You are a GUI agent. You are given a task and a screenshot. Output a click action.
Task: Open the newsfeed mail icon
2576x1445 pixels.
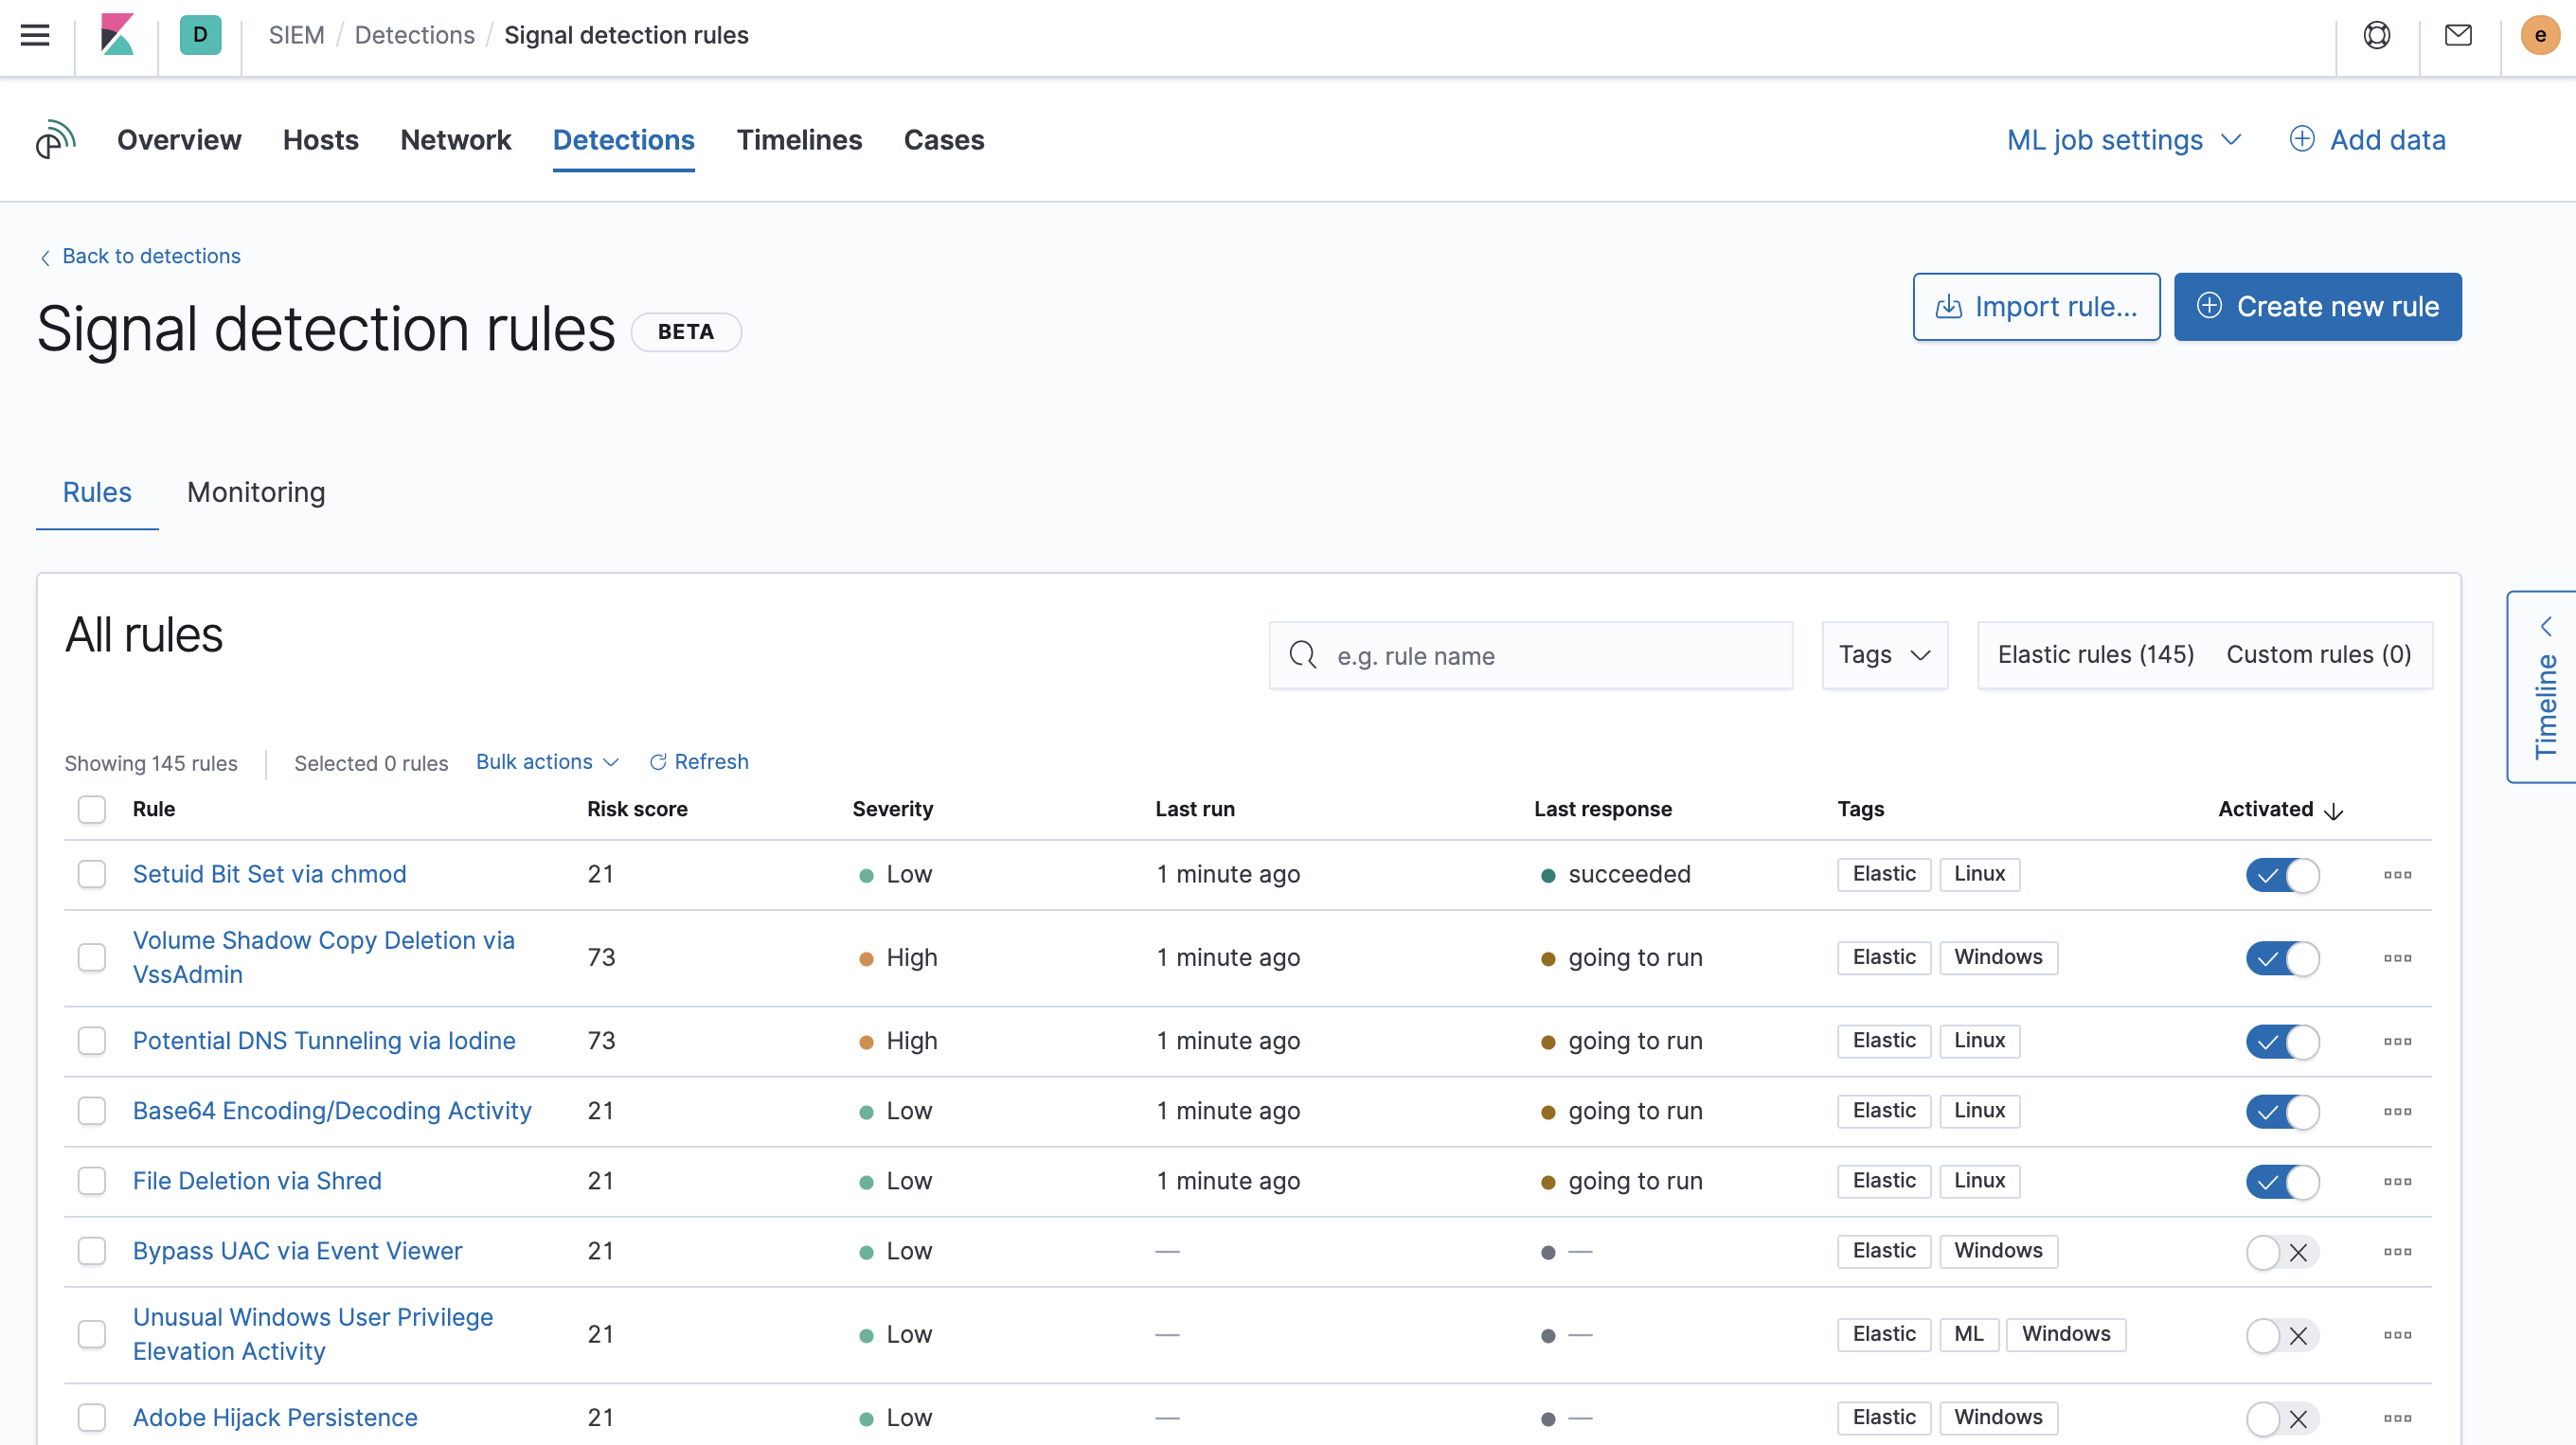(2458, 35)
